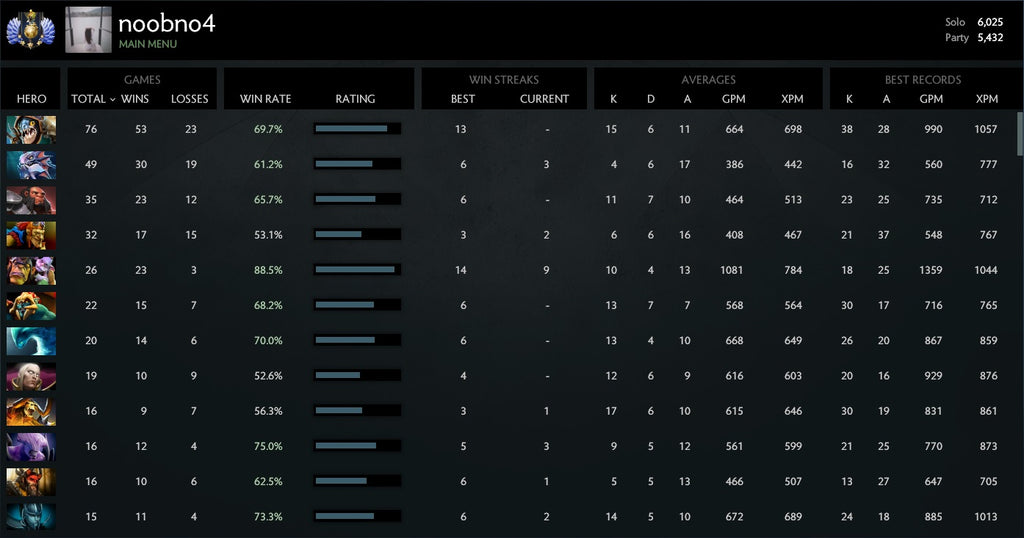Sort by best records XPM header

coord(986,99)
